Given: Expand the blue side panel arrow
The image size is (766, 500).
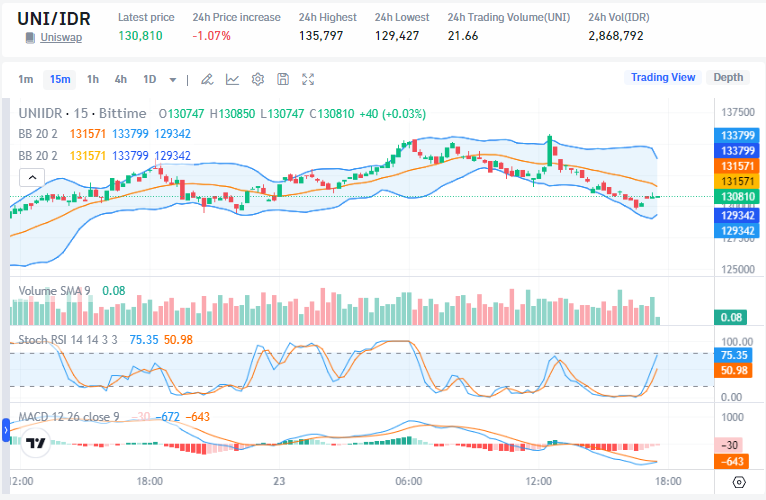Looking at the screenshot, I should [x=6, y=431].
